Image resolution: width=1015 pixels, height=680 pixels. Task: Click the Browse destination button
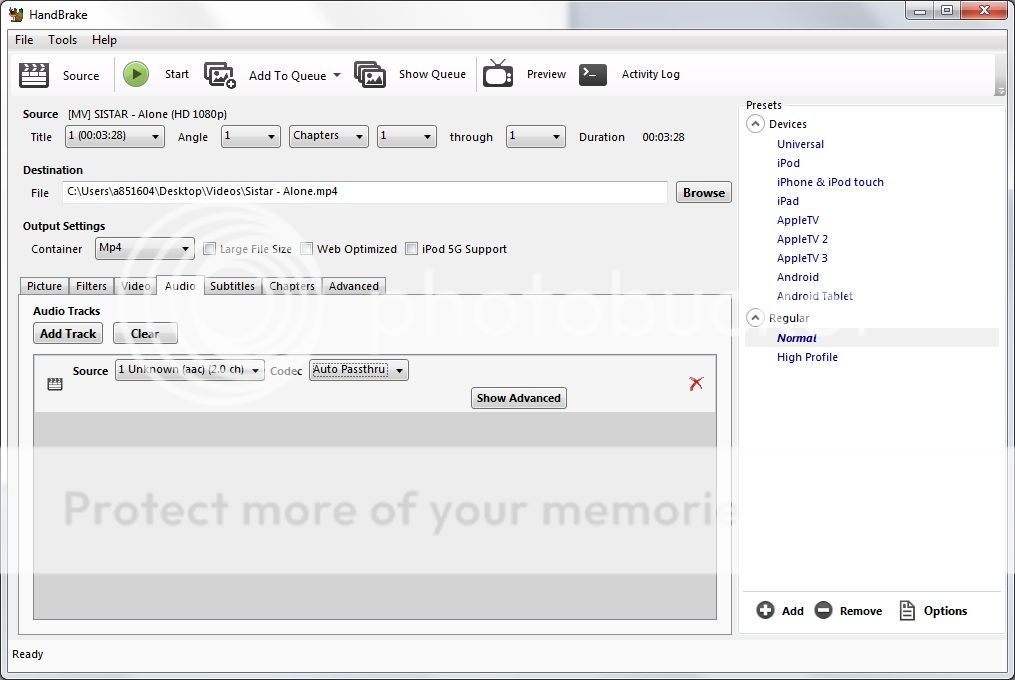coord(704,193)
